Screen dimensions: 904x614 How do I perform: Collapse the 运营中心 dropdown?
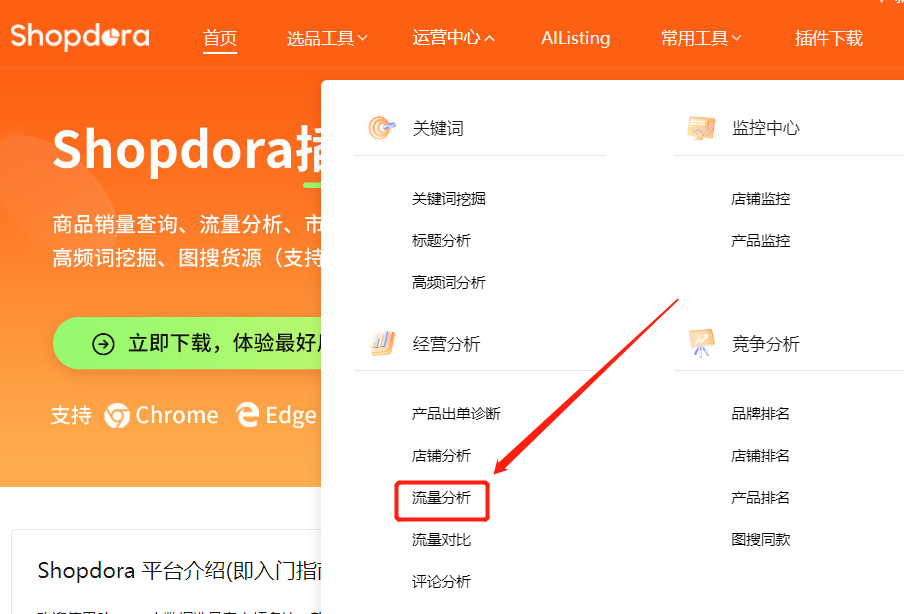point(453,38)
